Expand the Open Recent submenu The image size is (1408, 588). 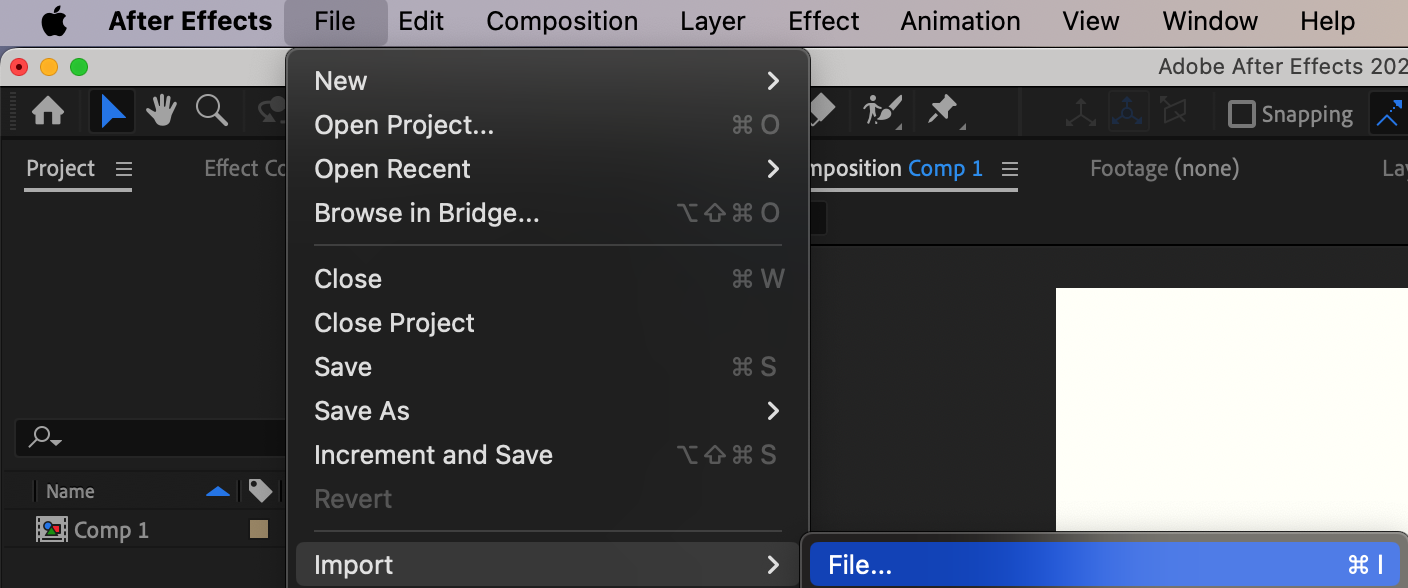click(x=547, y=169)
